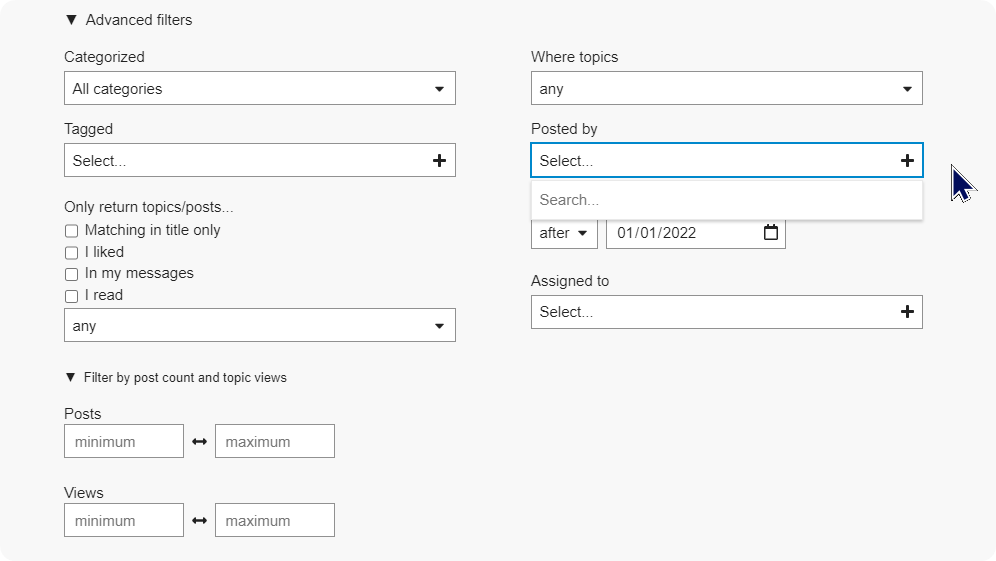Enable Matching in title only checkbox
Image resolution: width=996 pixels, height=561 pixels.
coord(71,231)
